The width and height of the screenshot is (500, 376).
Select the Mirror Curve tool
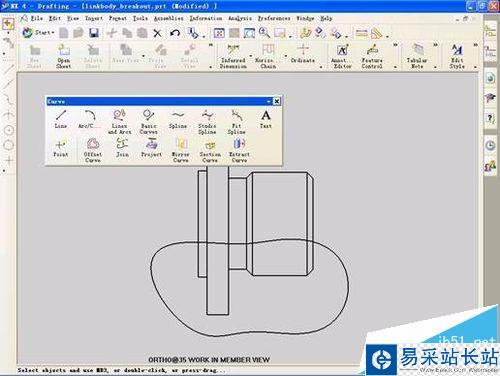pos(180,150)
